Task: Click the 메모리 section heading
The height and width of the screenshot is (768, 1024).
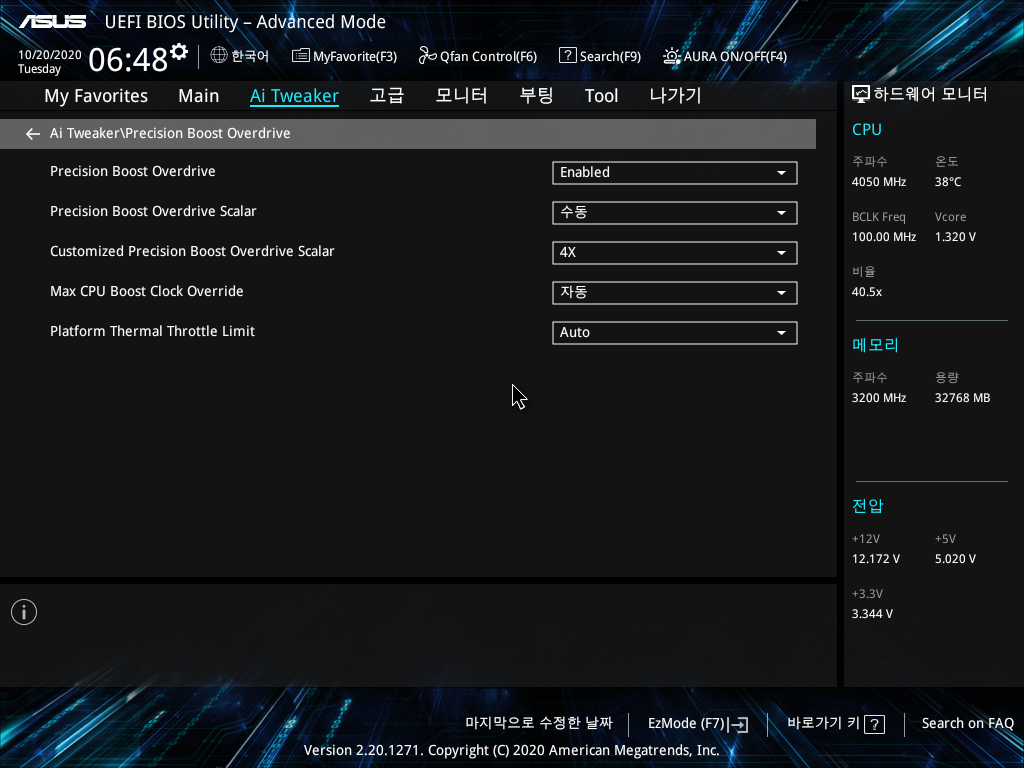Action: click(875, 345)
